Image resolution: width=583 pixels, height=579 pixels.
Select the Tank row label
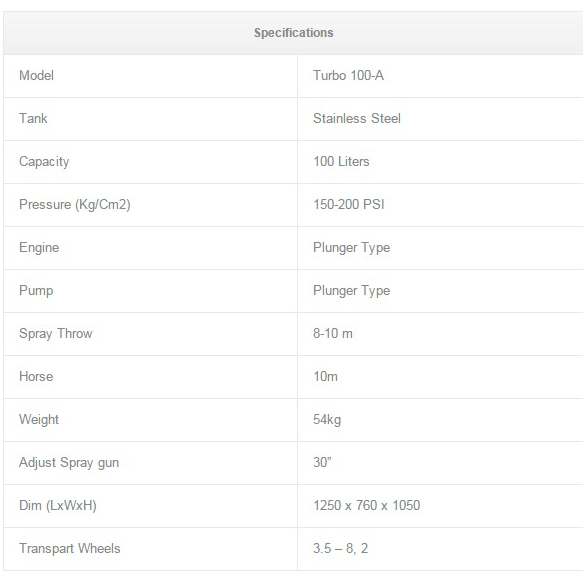pyautogui.click(x=33, y=118)
